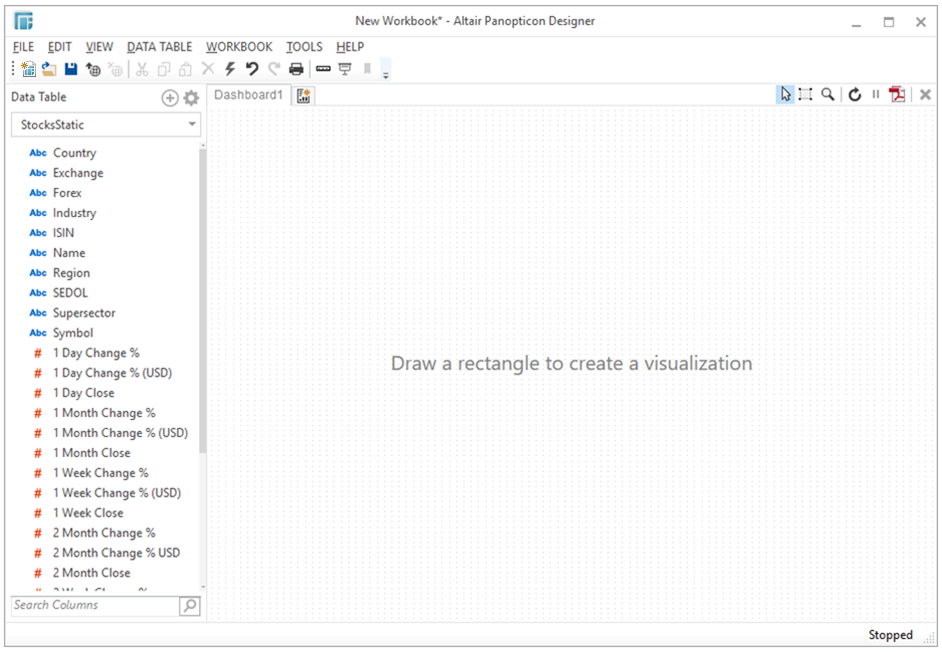Open the WORKBOOK menu

(x=239, y=46)
